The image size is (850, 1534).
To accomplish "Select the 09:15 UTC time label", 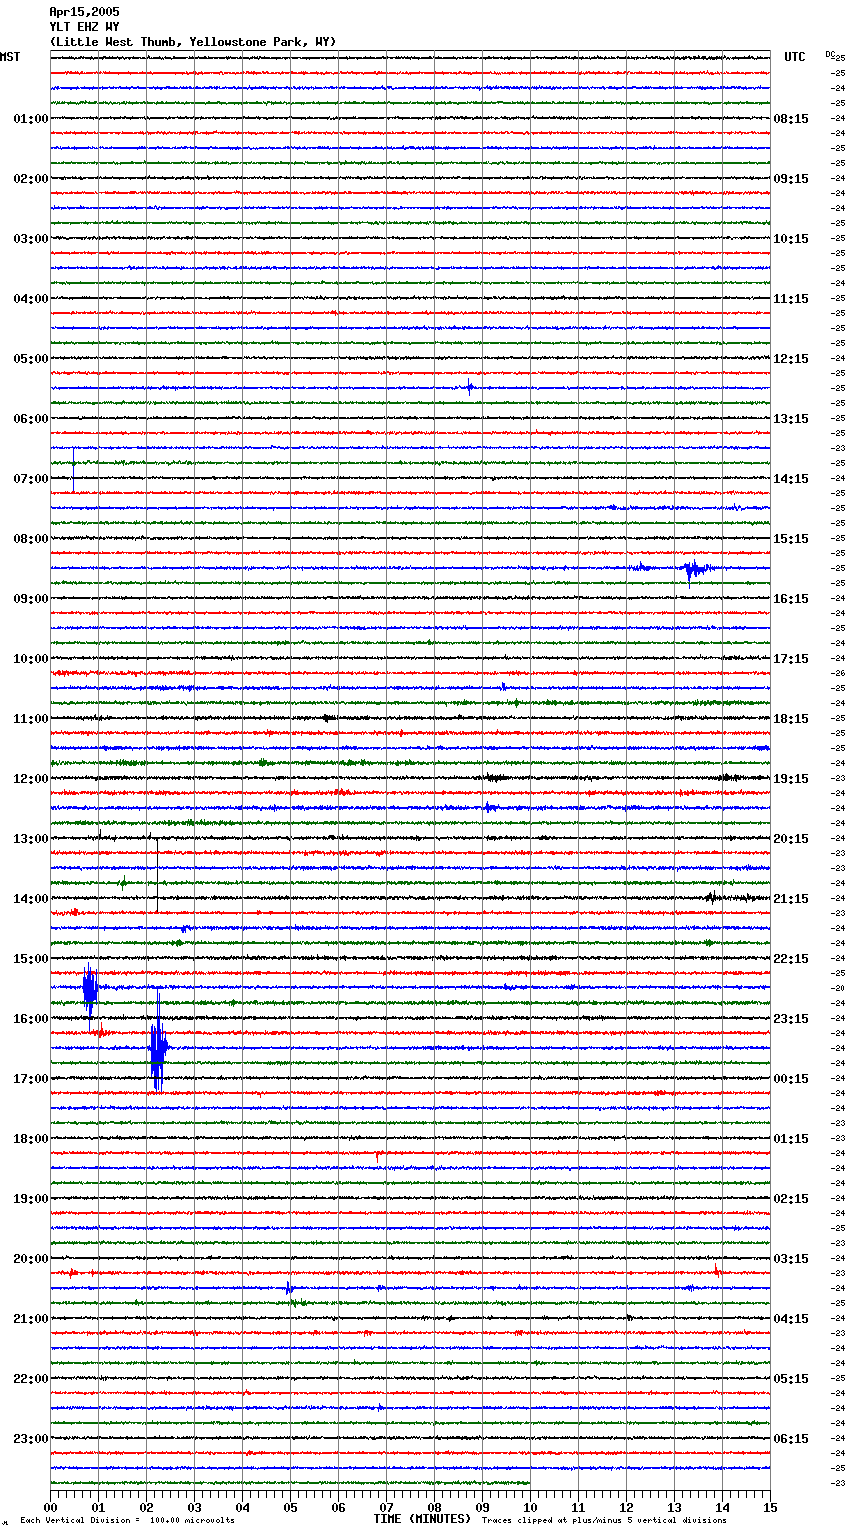I will pyautogui.click(x=791, y=179).
